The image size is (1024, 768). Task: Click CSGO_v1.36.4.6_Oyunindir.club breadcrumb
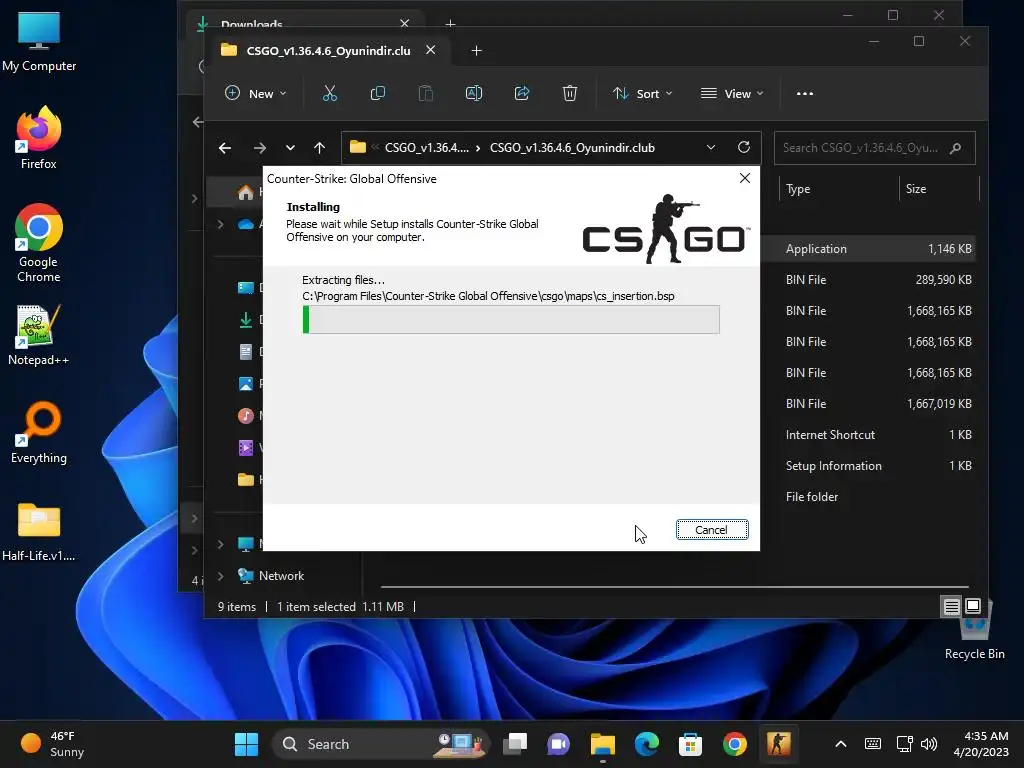572,148
